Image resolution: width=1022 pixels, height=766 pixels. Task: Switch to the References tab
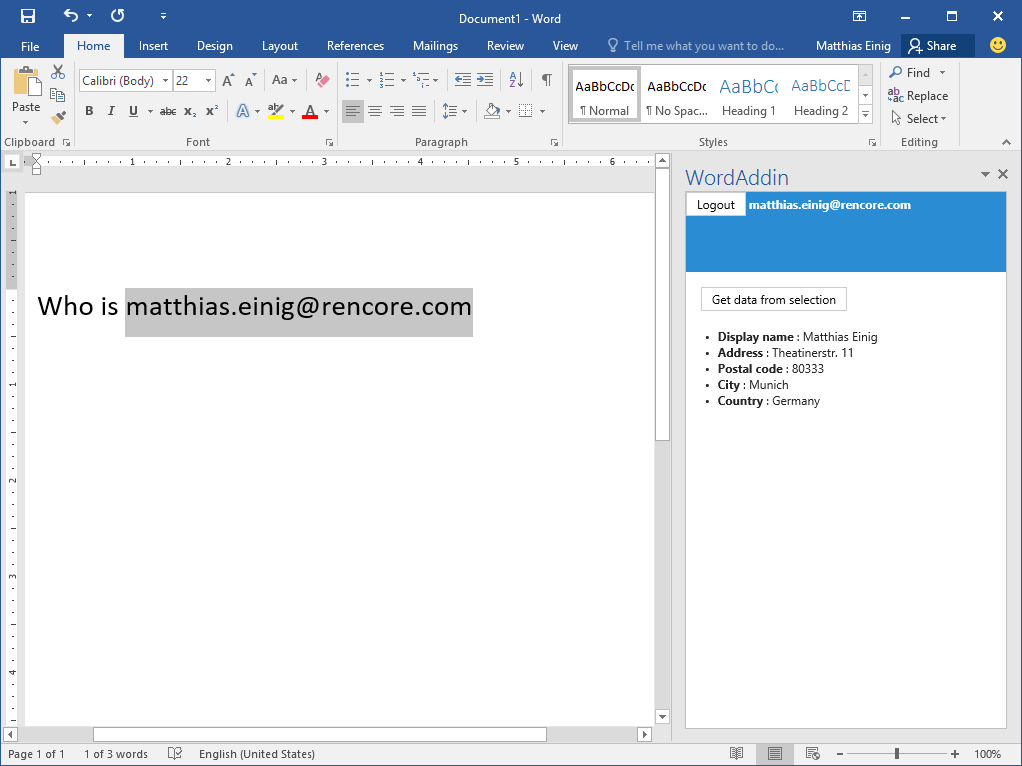(355, 46)
